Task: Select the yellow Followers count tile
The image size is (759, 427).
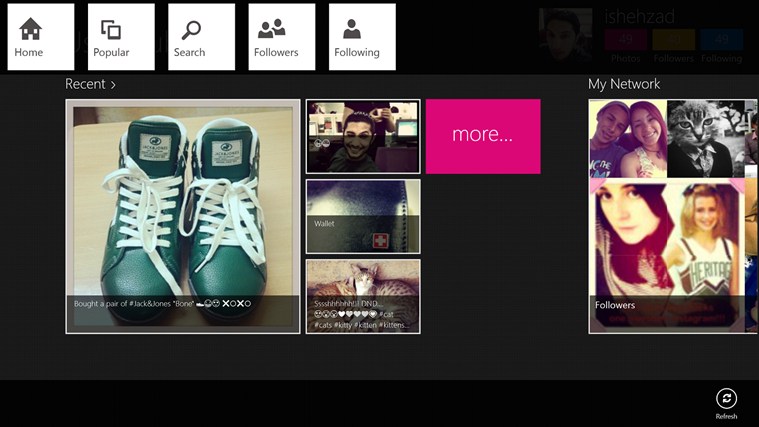Action: point(673,42)
